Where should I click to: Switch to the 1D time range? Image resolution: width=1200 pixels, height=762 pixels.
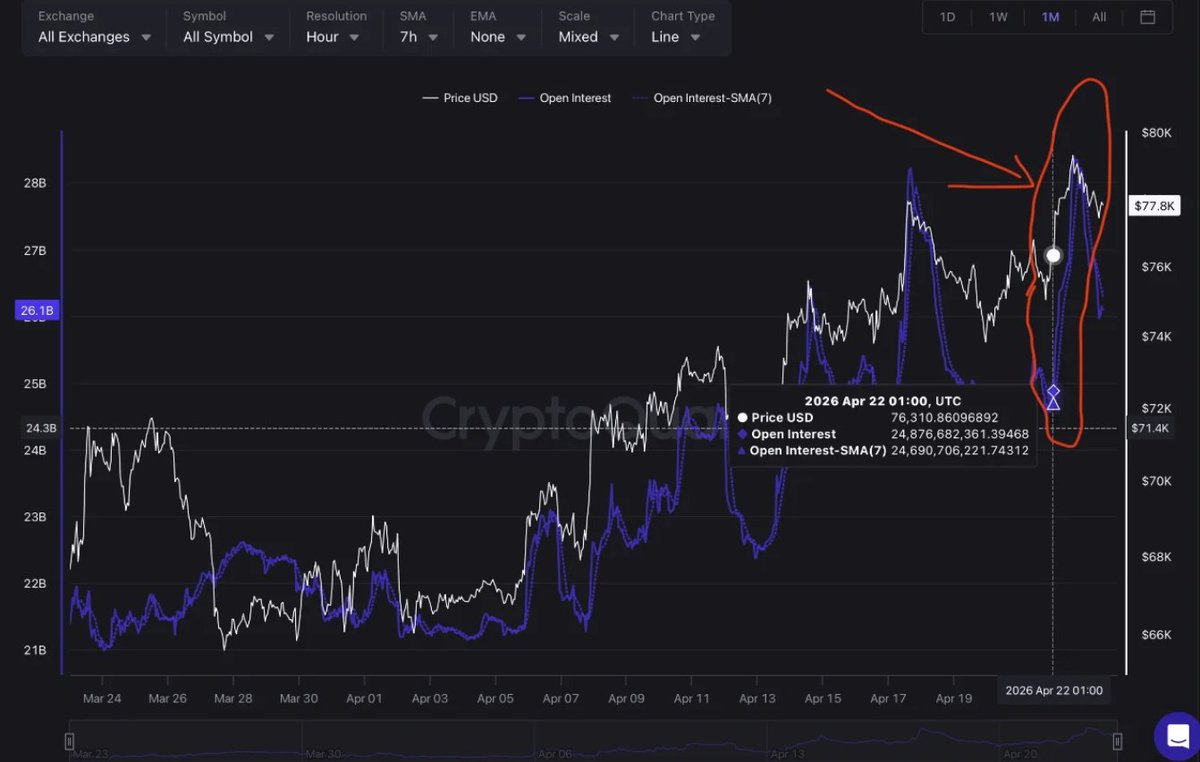[947, 16]
